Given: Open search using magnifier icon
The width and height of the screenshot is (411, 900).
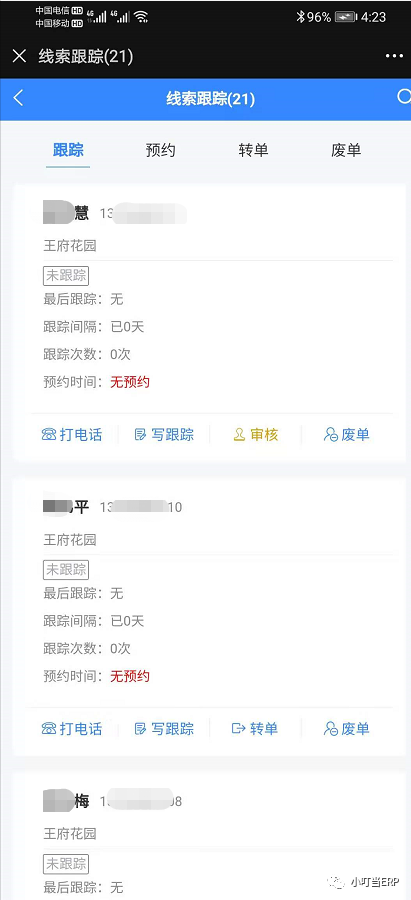Looking at the screenshot, I should [404, 96].
